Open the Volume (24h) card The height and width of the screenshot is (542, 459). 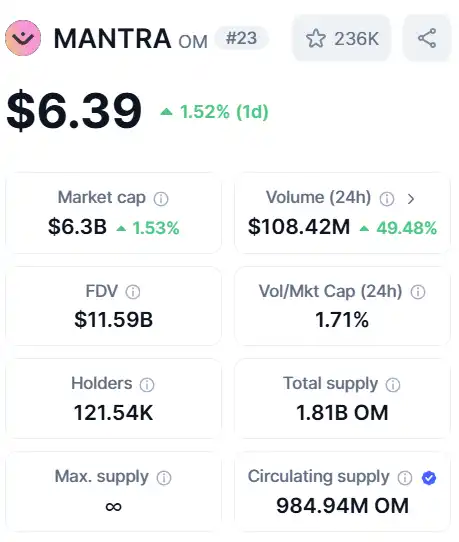pyautogui.click(x=342, y=213)
